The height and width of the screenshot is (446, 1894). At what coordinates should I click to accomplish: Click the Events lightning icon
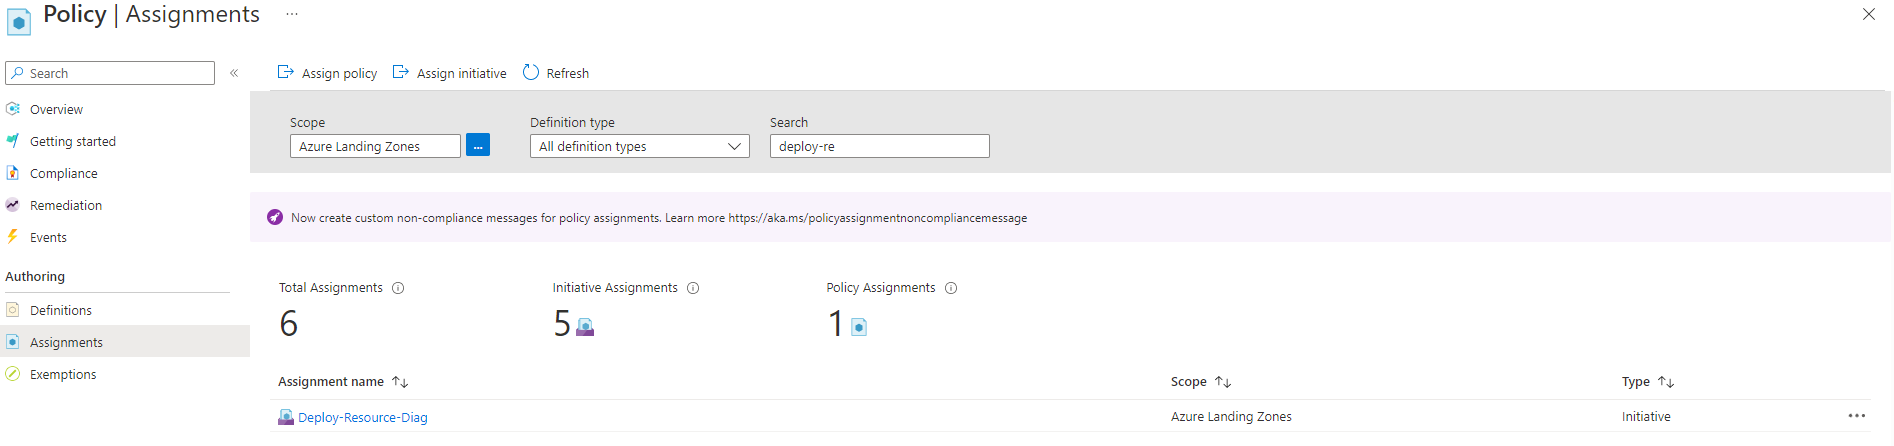coord(13,237)
